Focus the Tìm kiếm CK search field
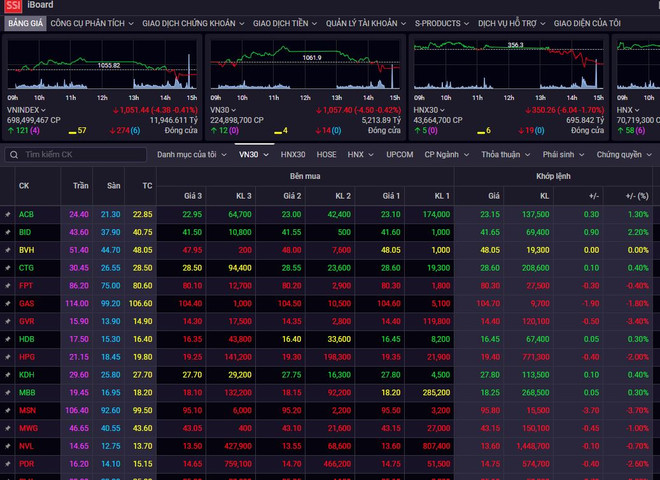The image size is (660, 480). (x=80, y=155)
